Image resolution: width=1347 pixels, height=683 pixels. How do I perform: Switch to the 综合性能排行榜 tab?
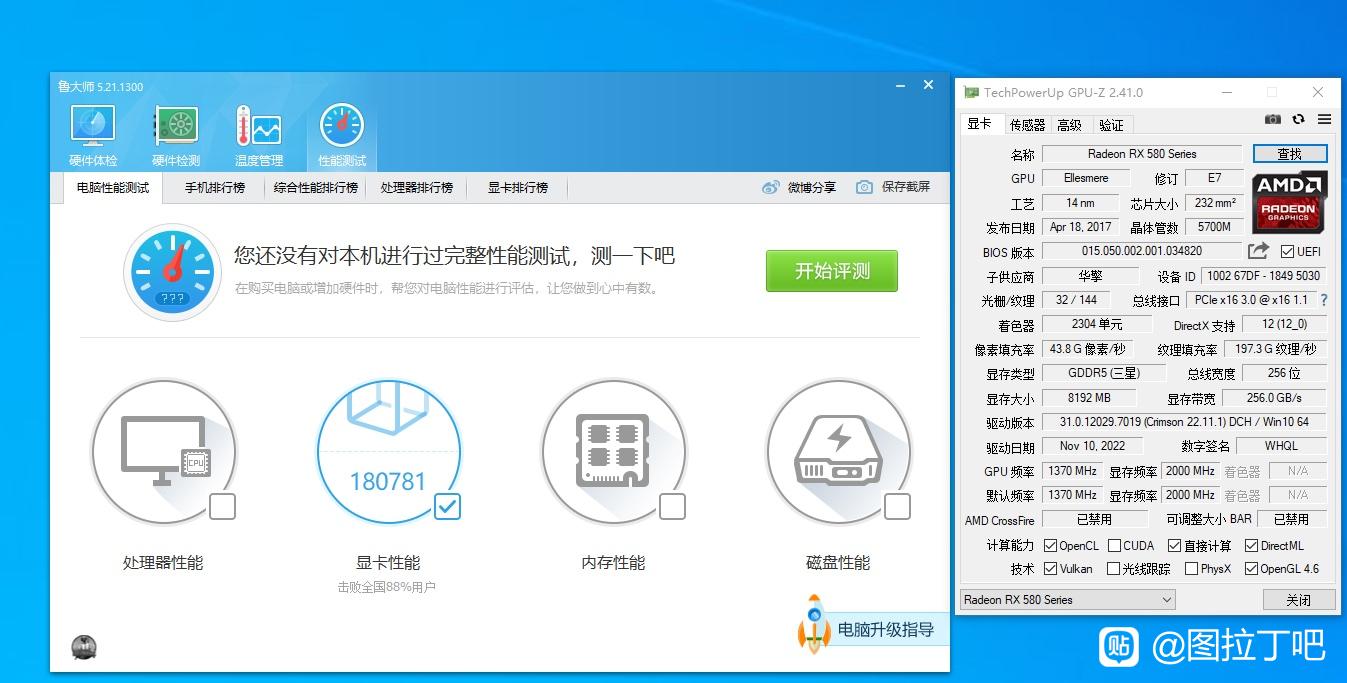tap(316, 187)
